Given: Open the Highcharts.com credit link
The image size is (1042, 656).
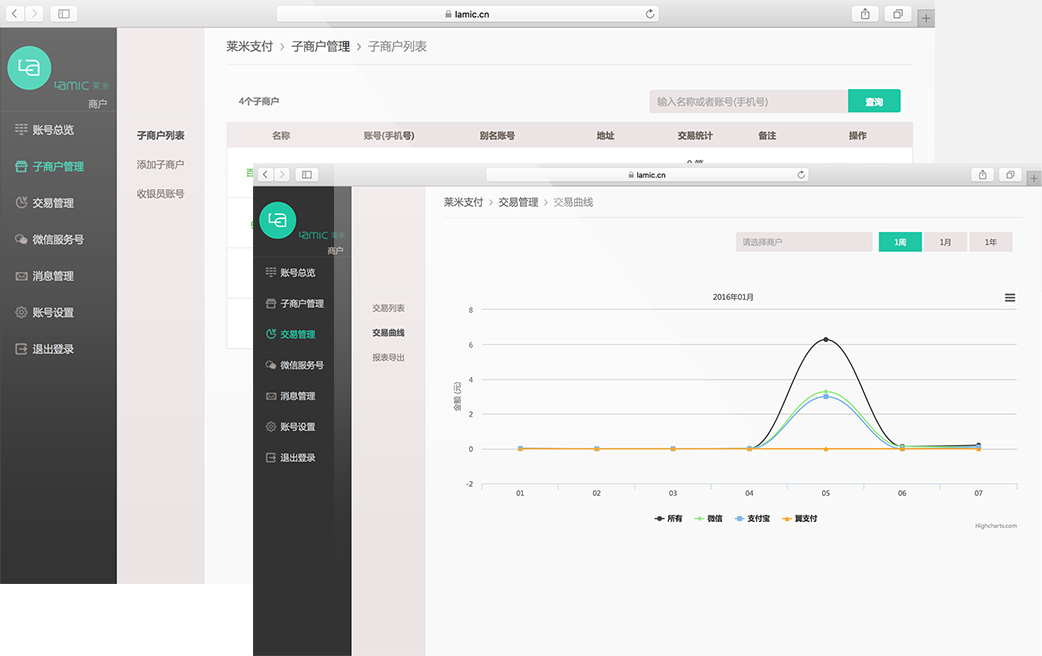Looking at the screenshot, I should pyautogui.click(x=995, y=526).
